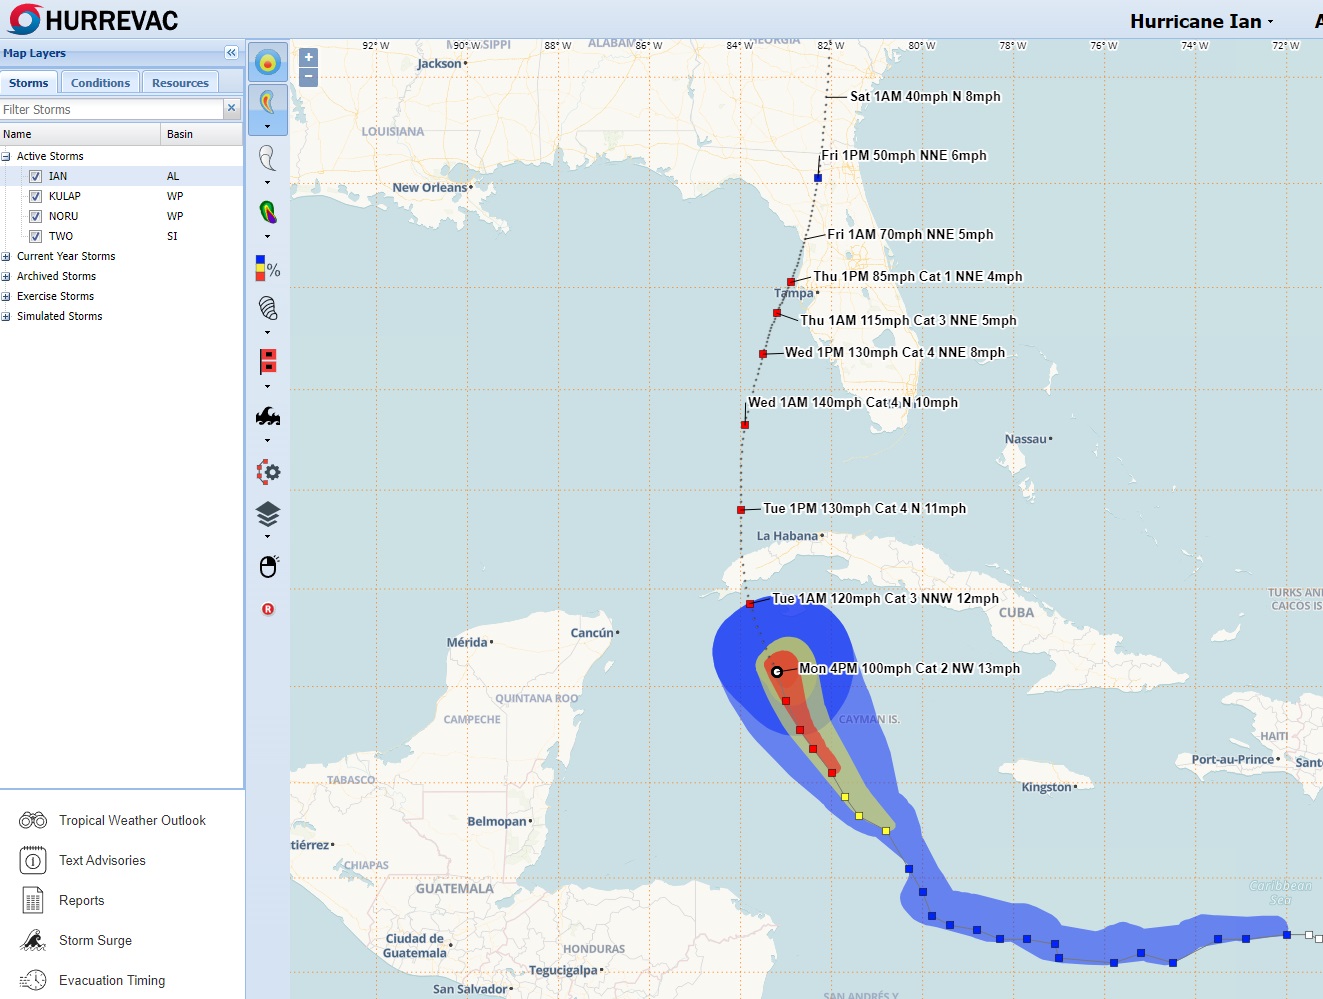Open the gear settings tool in toolbar
The image size is (1323, 999).
pos(267,472)
